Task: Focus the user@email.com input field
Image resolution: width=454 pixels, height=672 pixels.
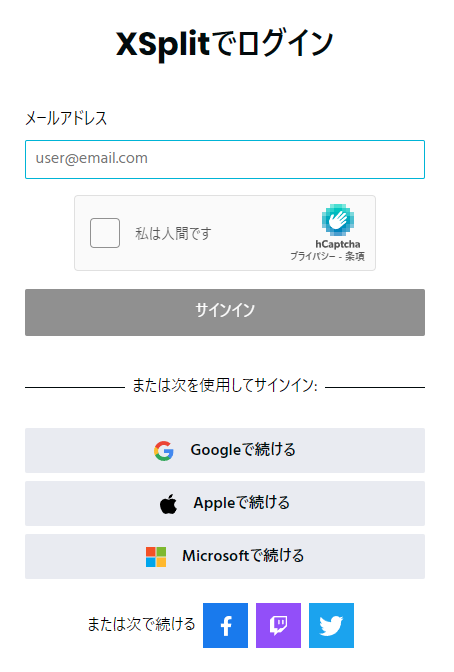Action: 225,159
